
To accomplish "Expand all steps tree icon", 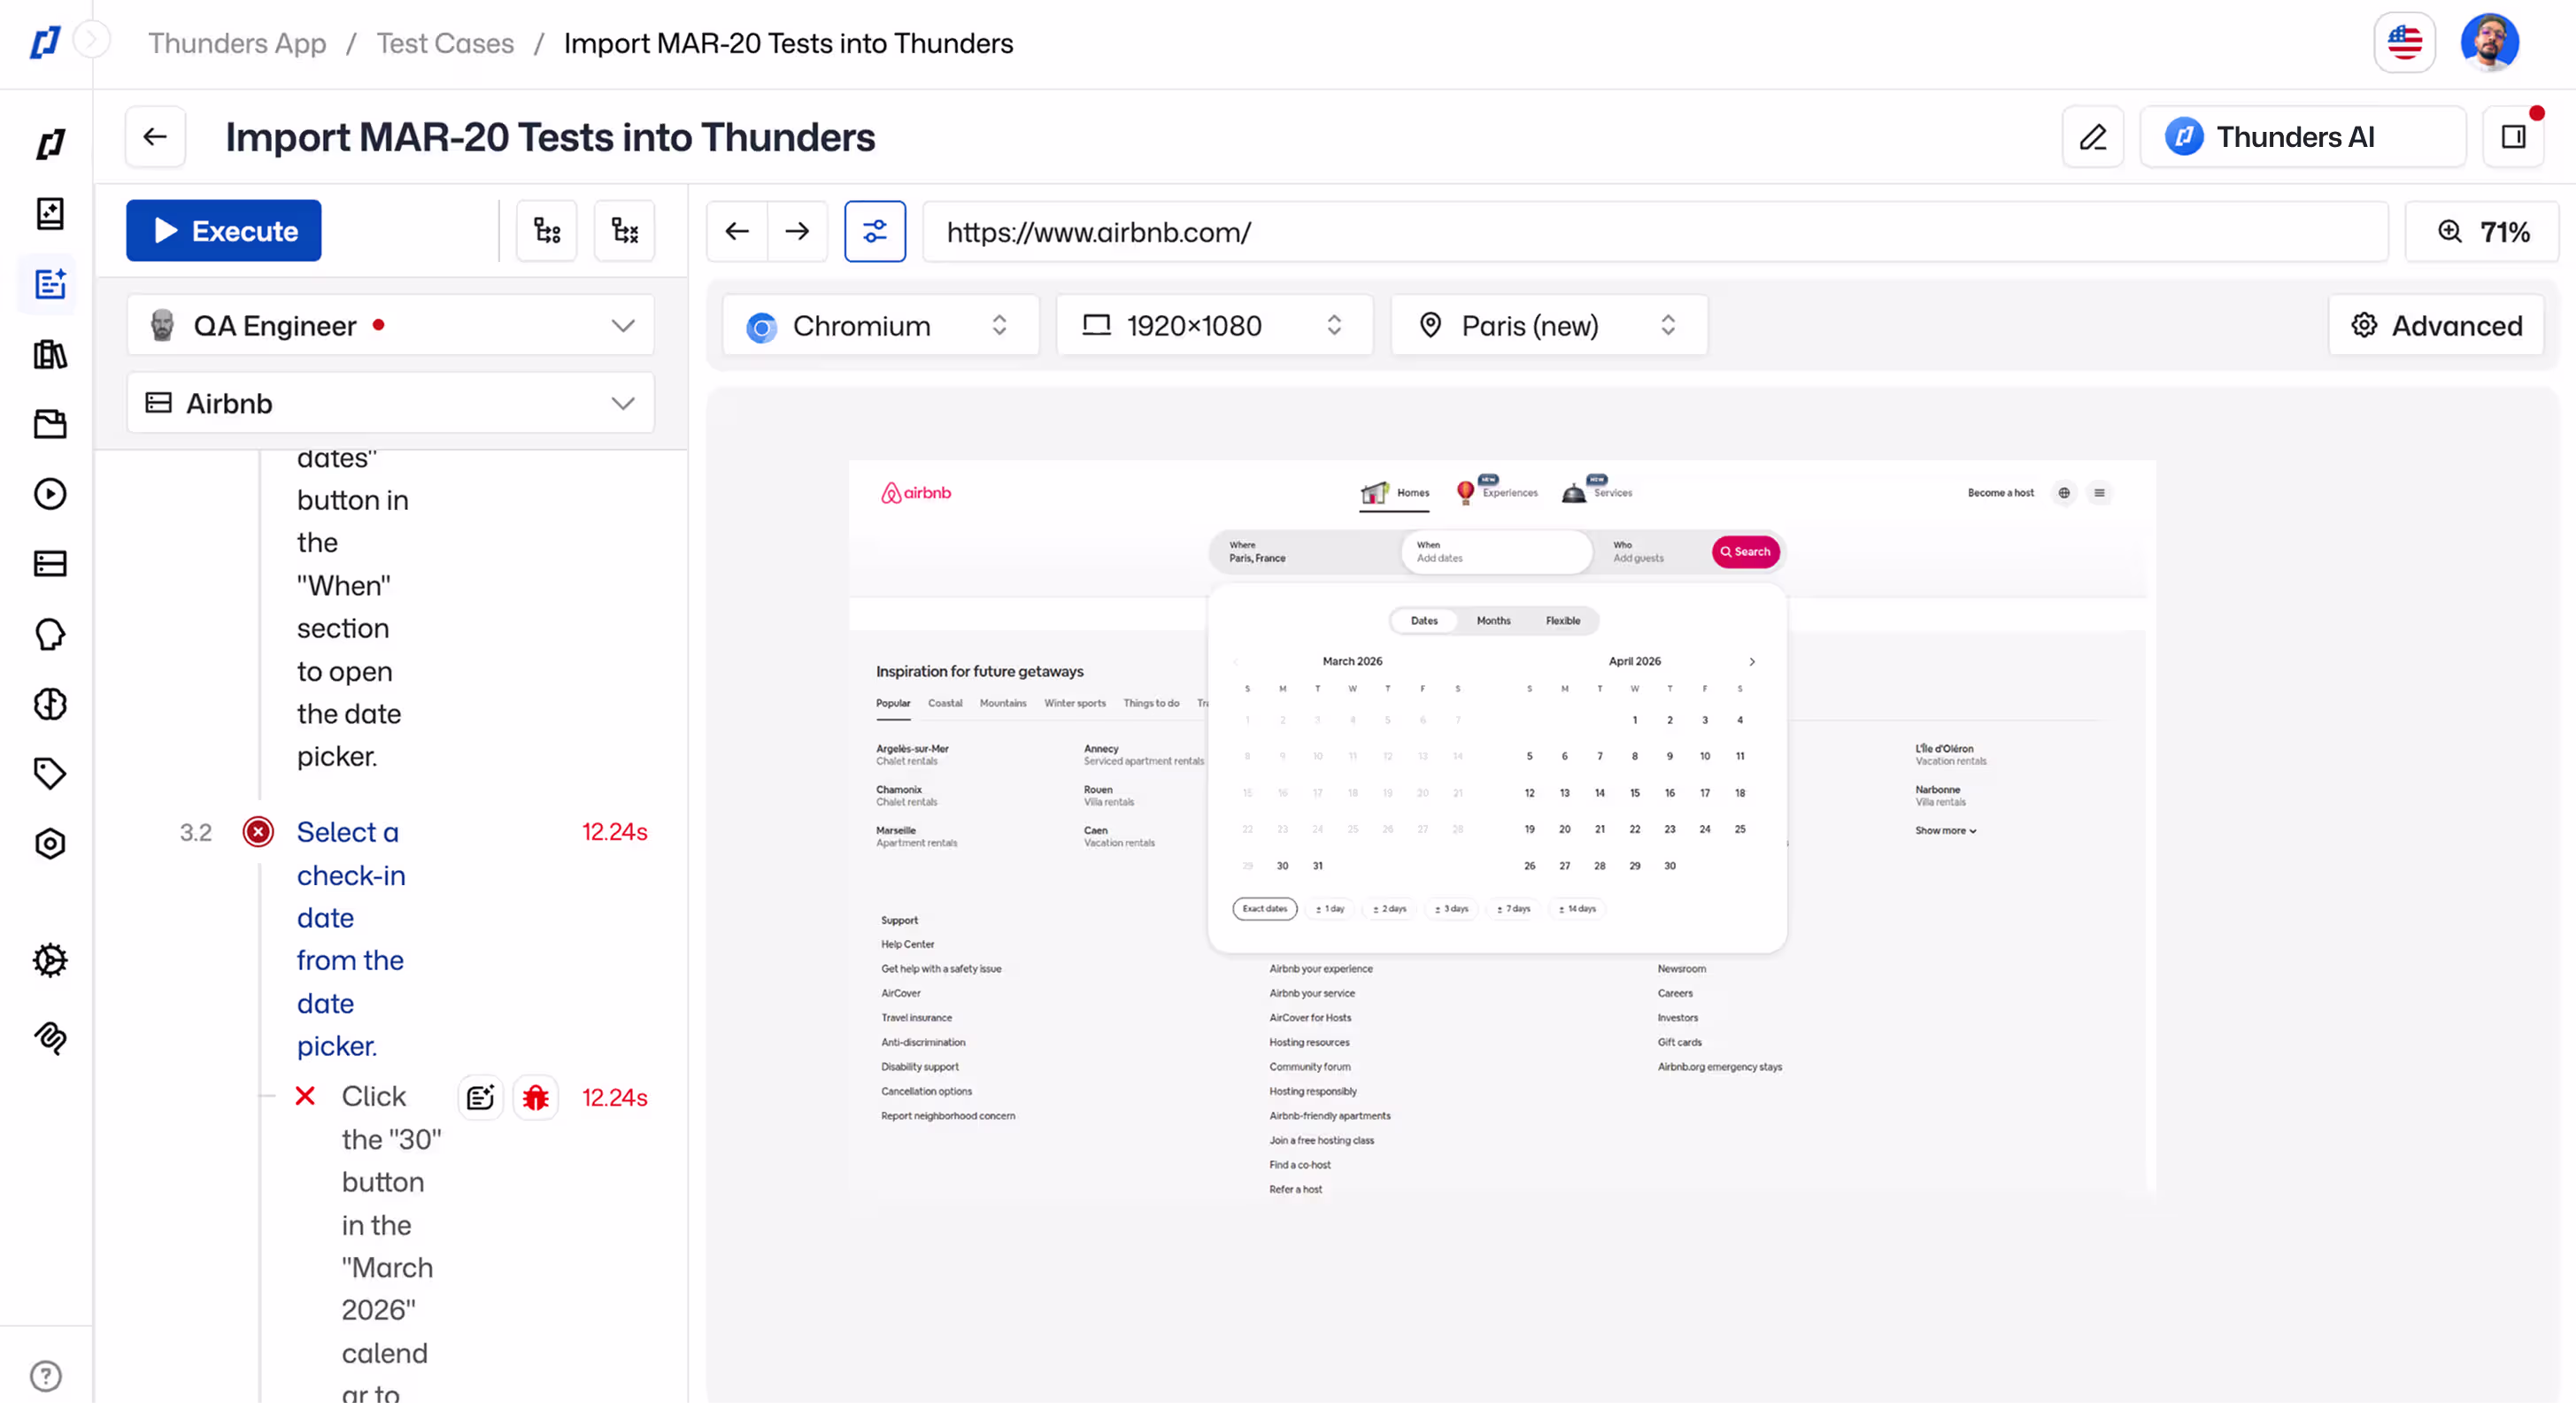I will pyautogui.click(x=547, y=231).
